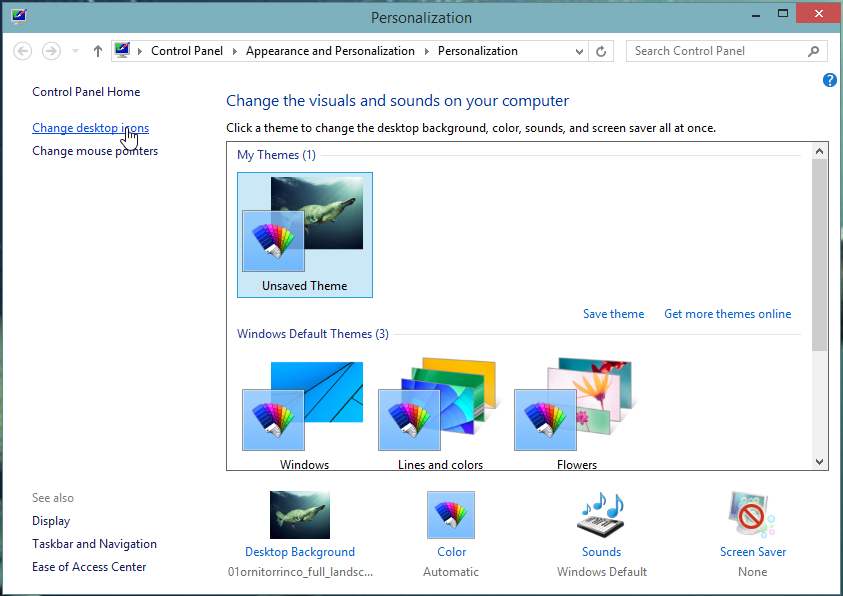Open the Sounds icon with music notes
Viewport: 843px width, 596px height.
601,516
